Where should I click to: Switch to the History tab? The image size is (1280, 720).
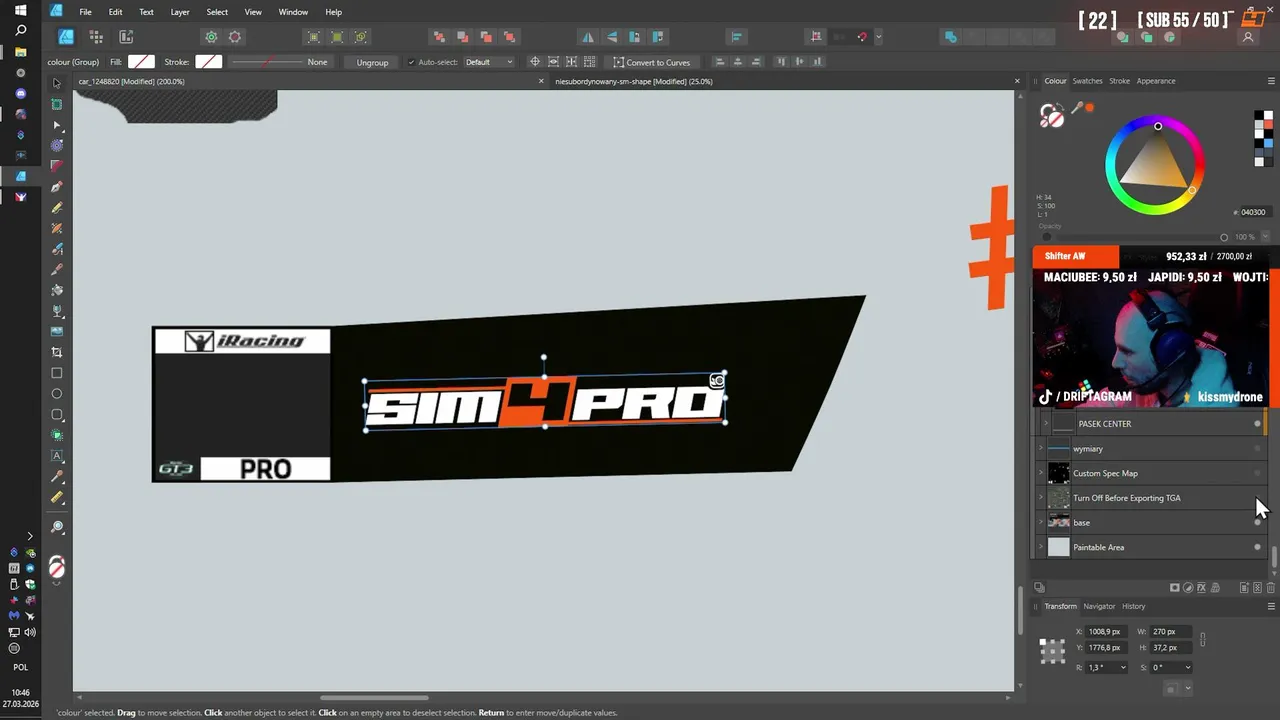(1133, 606)
